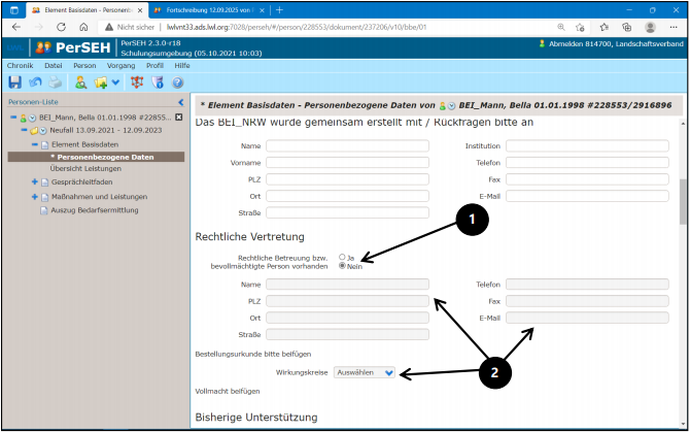Viewport: 690px width, 432px height.
Task: Click the clock icon beside BEI_Mann in the tree
Action: (32, 118)
